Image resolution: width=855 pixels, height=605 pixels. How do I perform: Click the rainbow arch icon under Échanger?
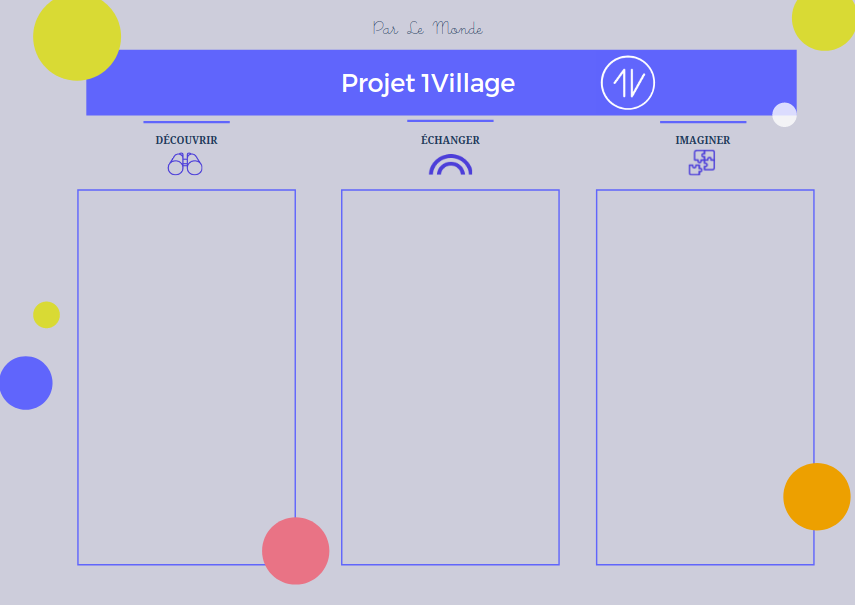pos(450,165)
